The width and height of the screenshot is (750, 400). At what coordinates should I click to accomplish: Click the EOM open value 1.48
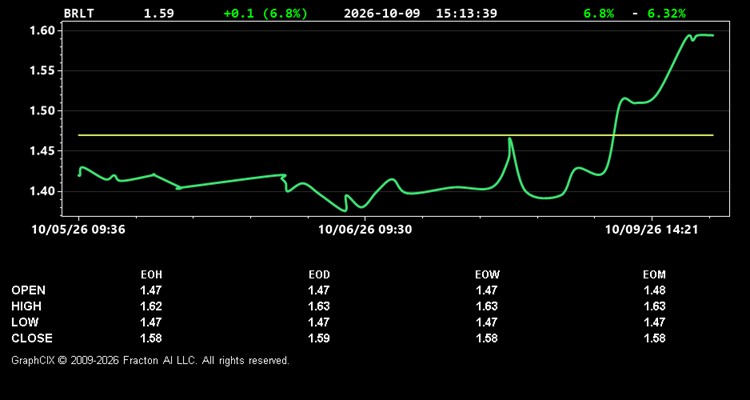(654, 290)
